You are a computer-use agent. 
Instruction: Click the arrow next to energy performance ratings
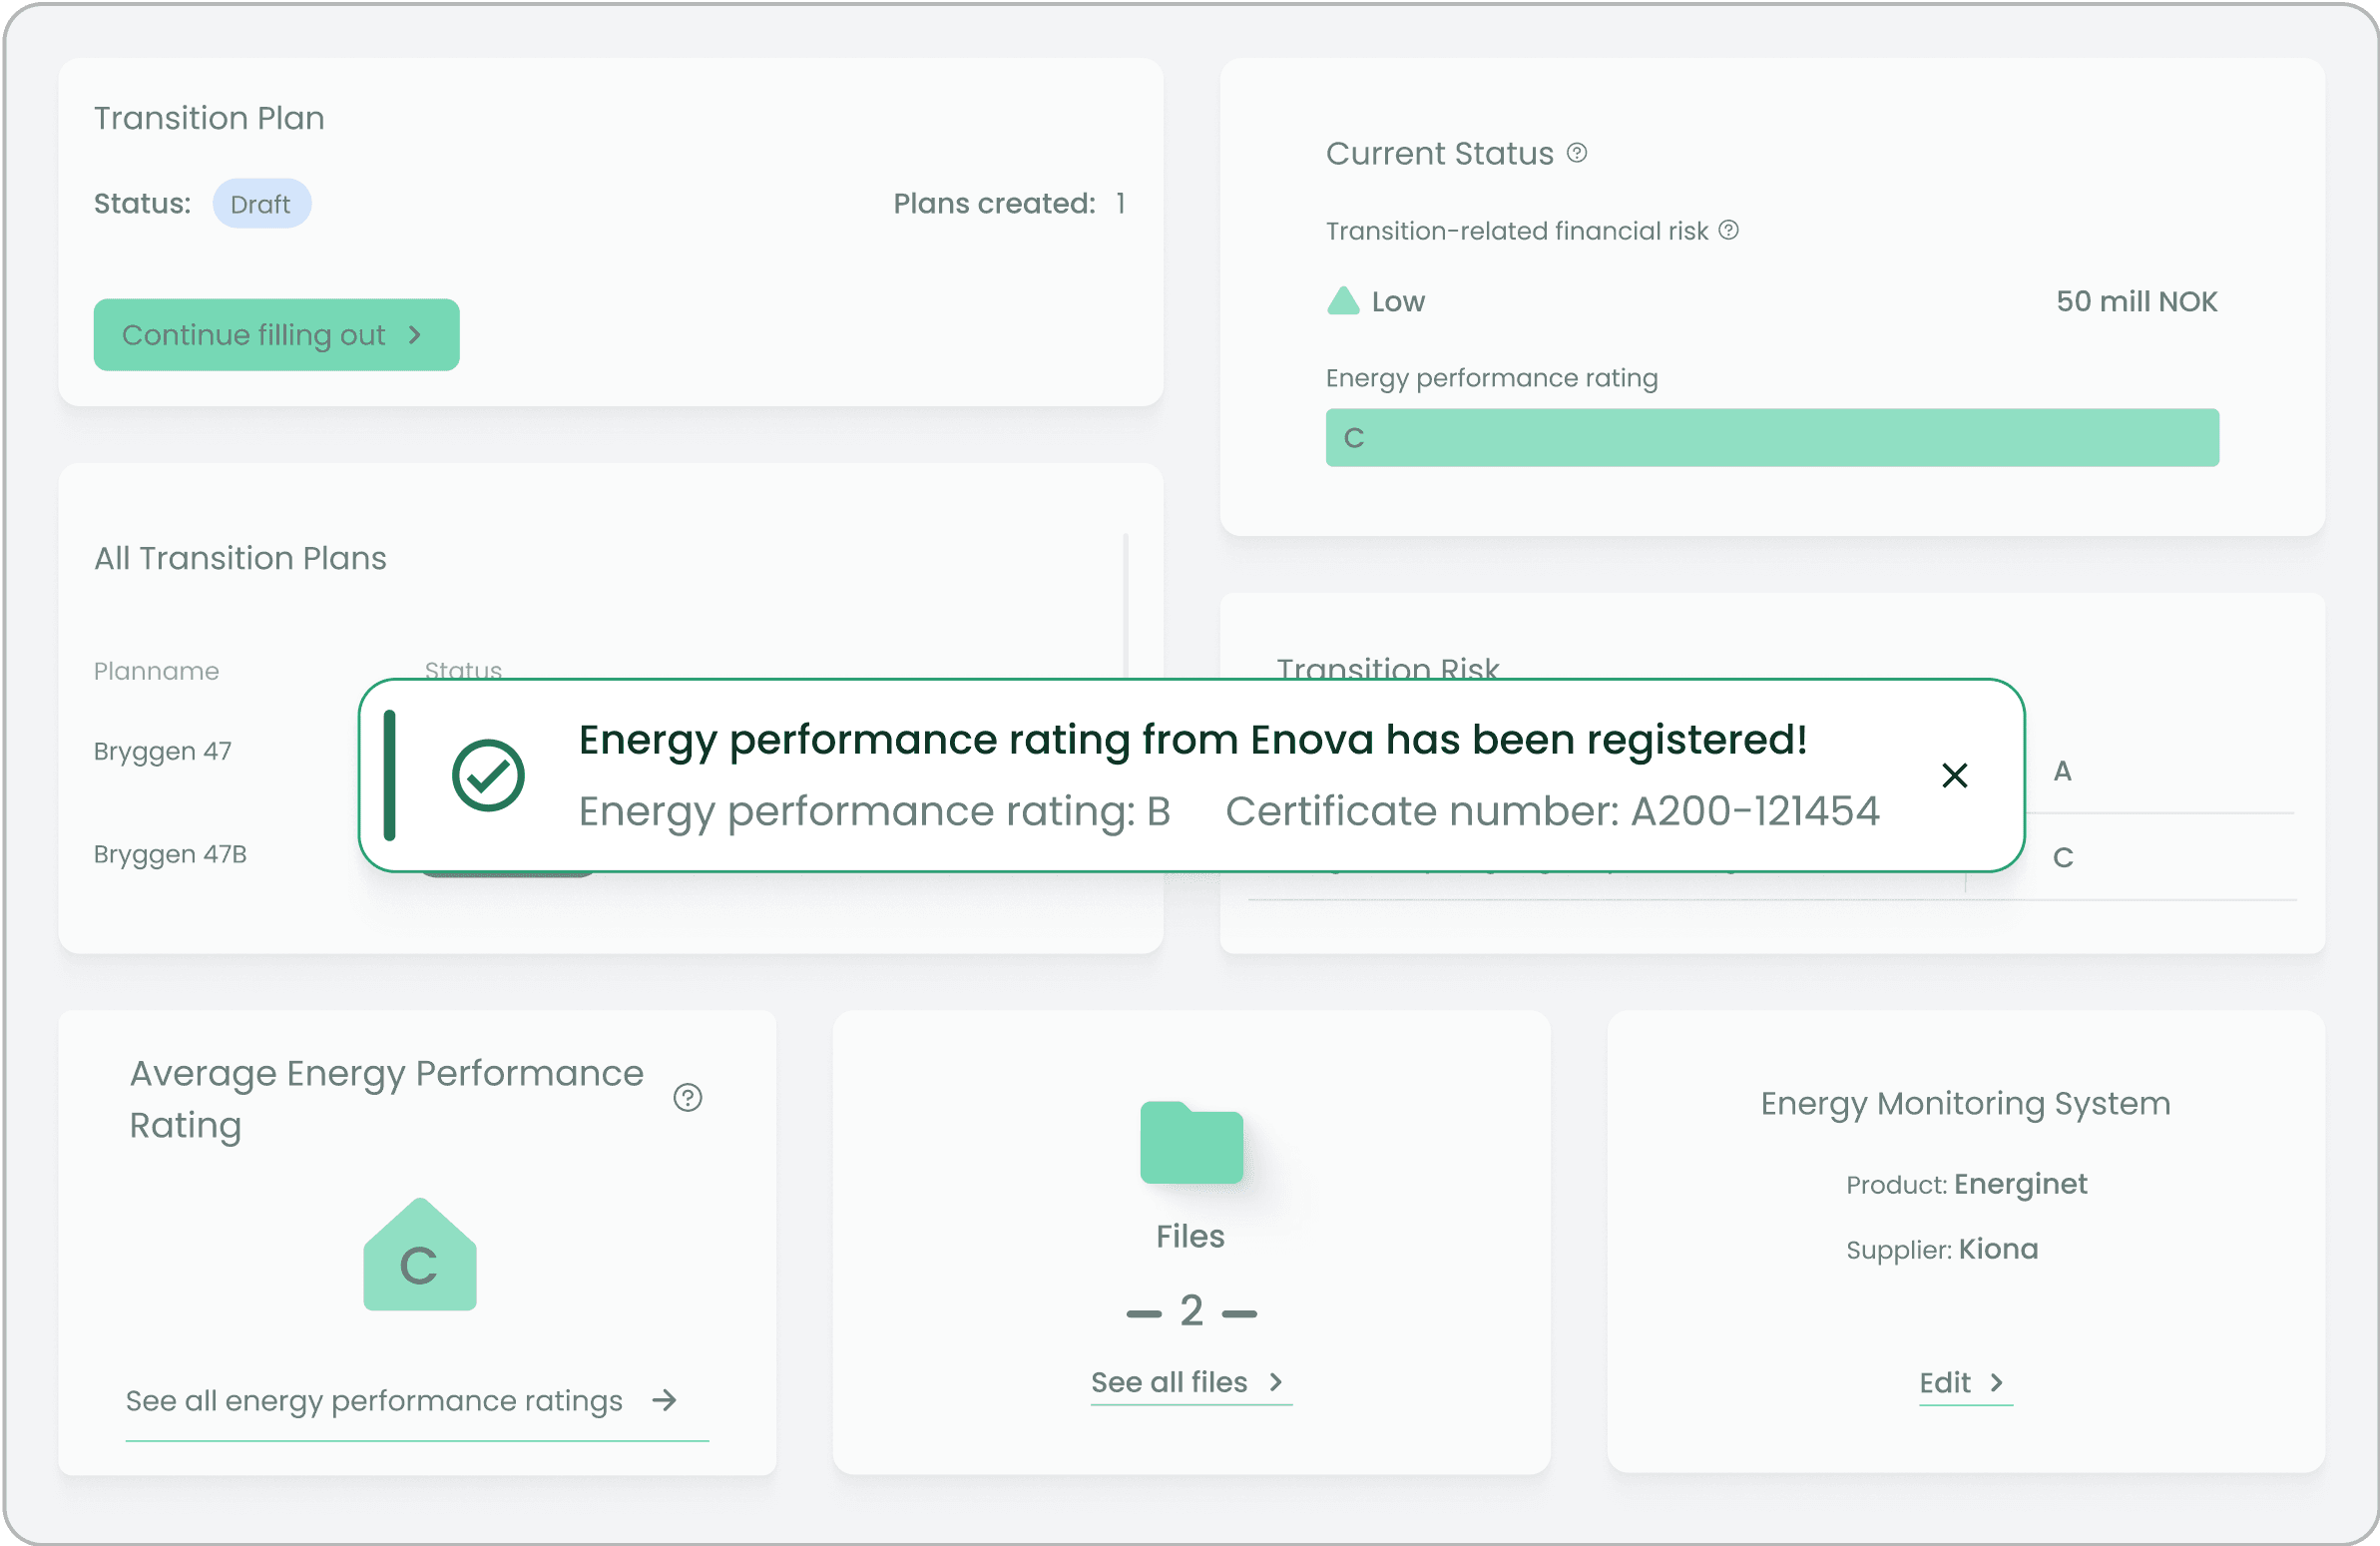664,1400
